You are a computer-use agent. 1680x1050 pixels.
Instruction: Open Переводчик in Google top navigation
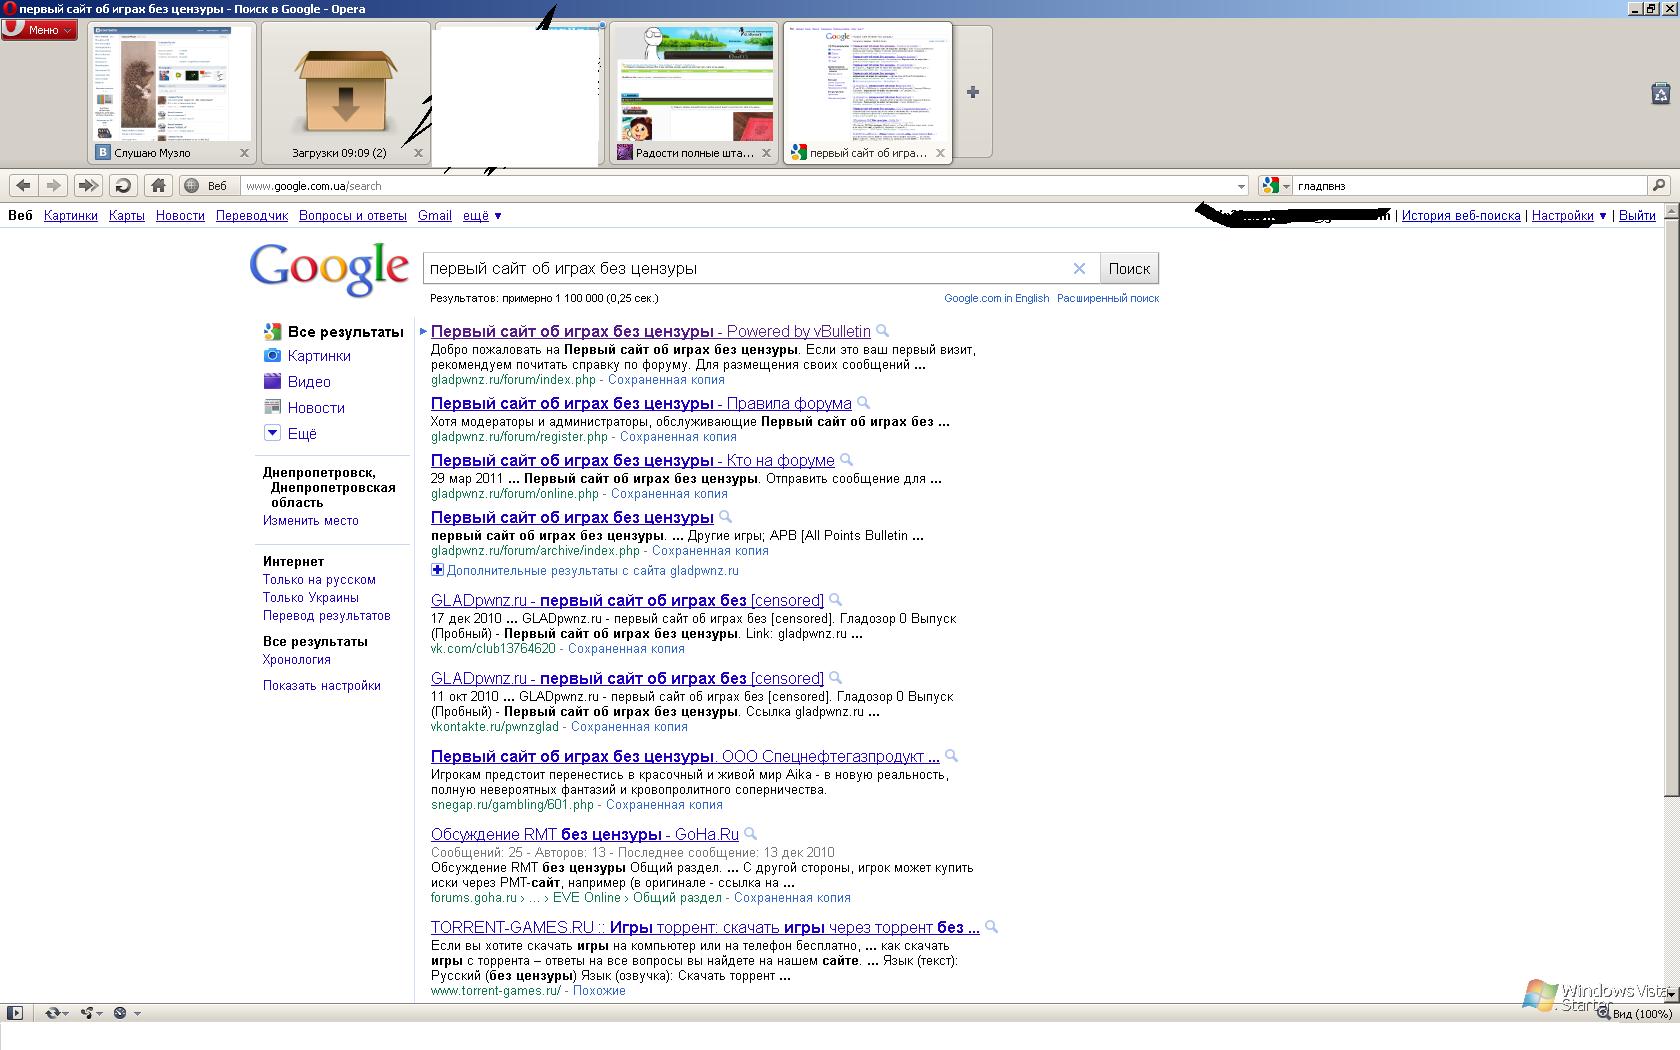pyautogui.click(x=252, y=215)
